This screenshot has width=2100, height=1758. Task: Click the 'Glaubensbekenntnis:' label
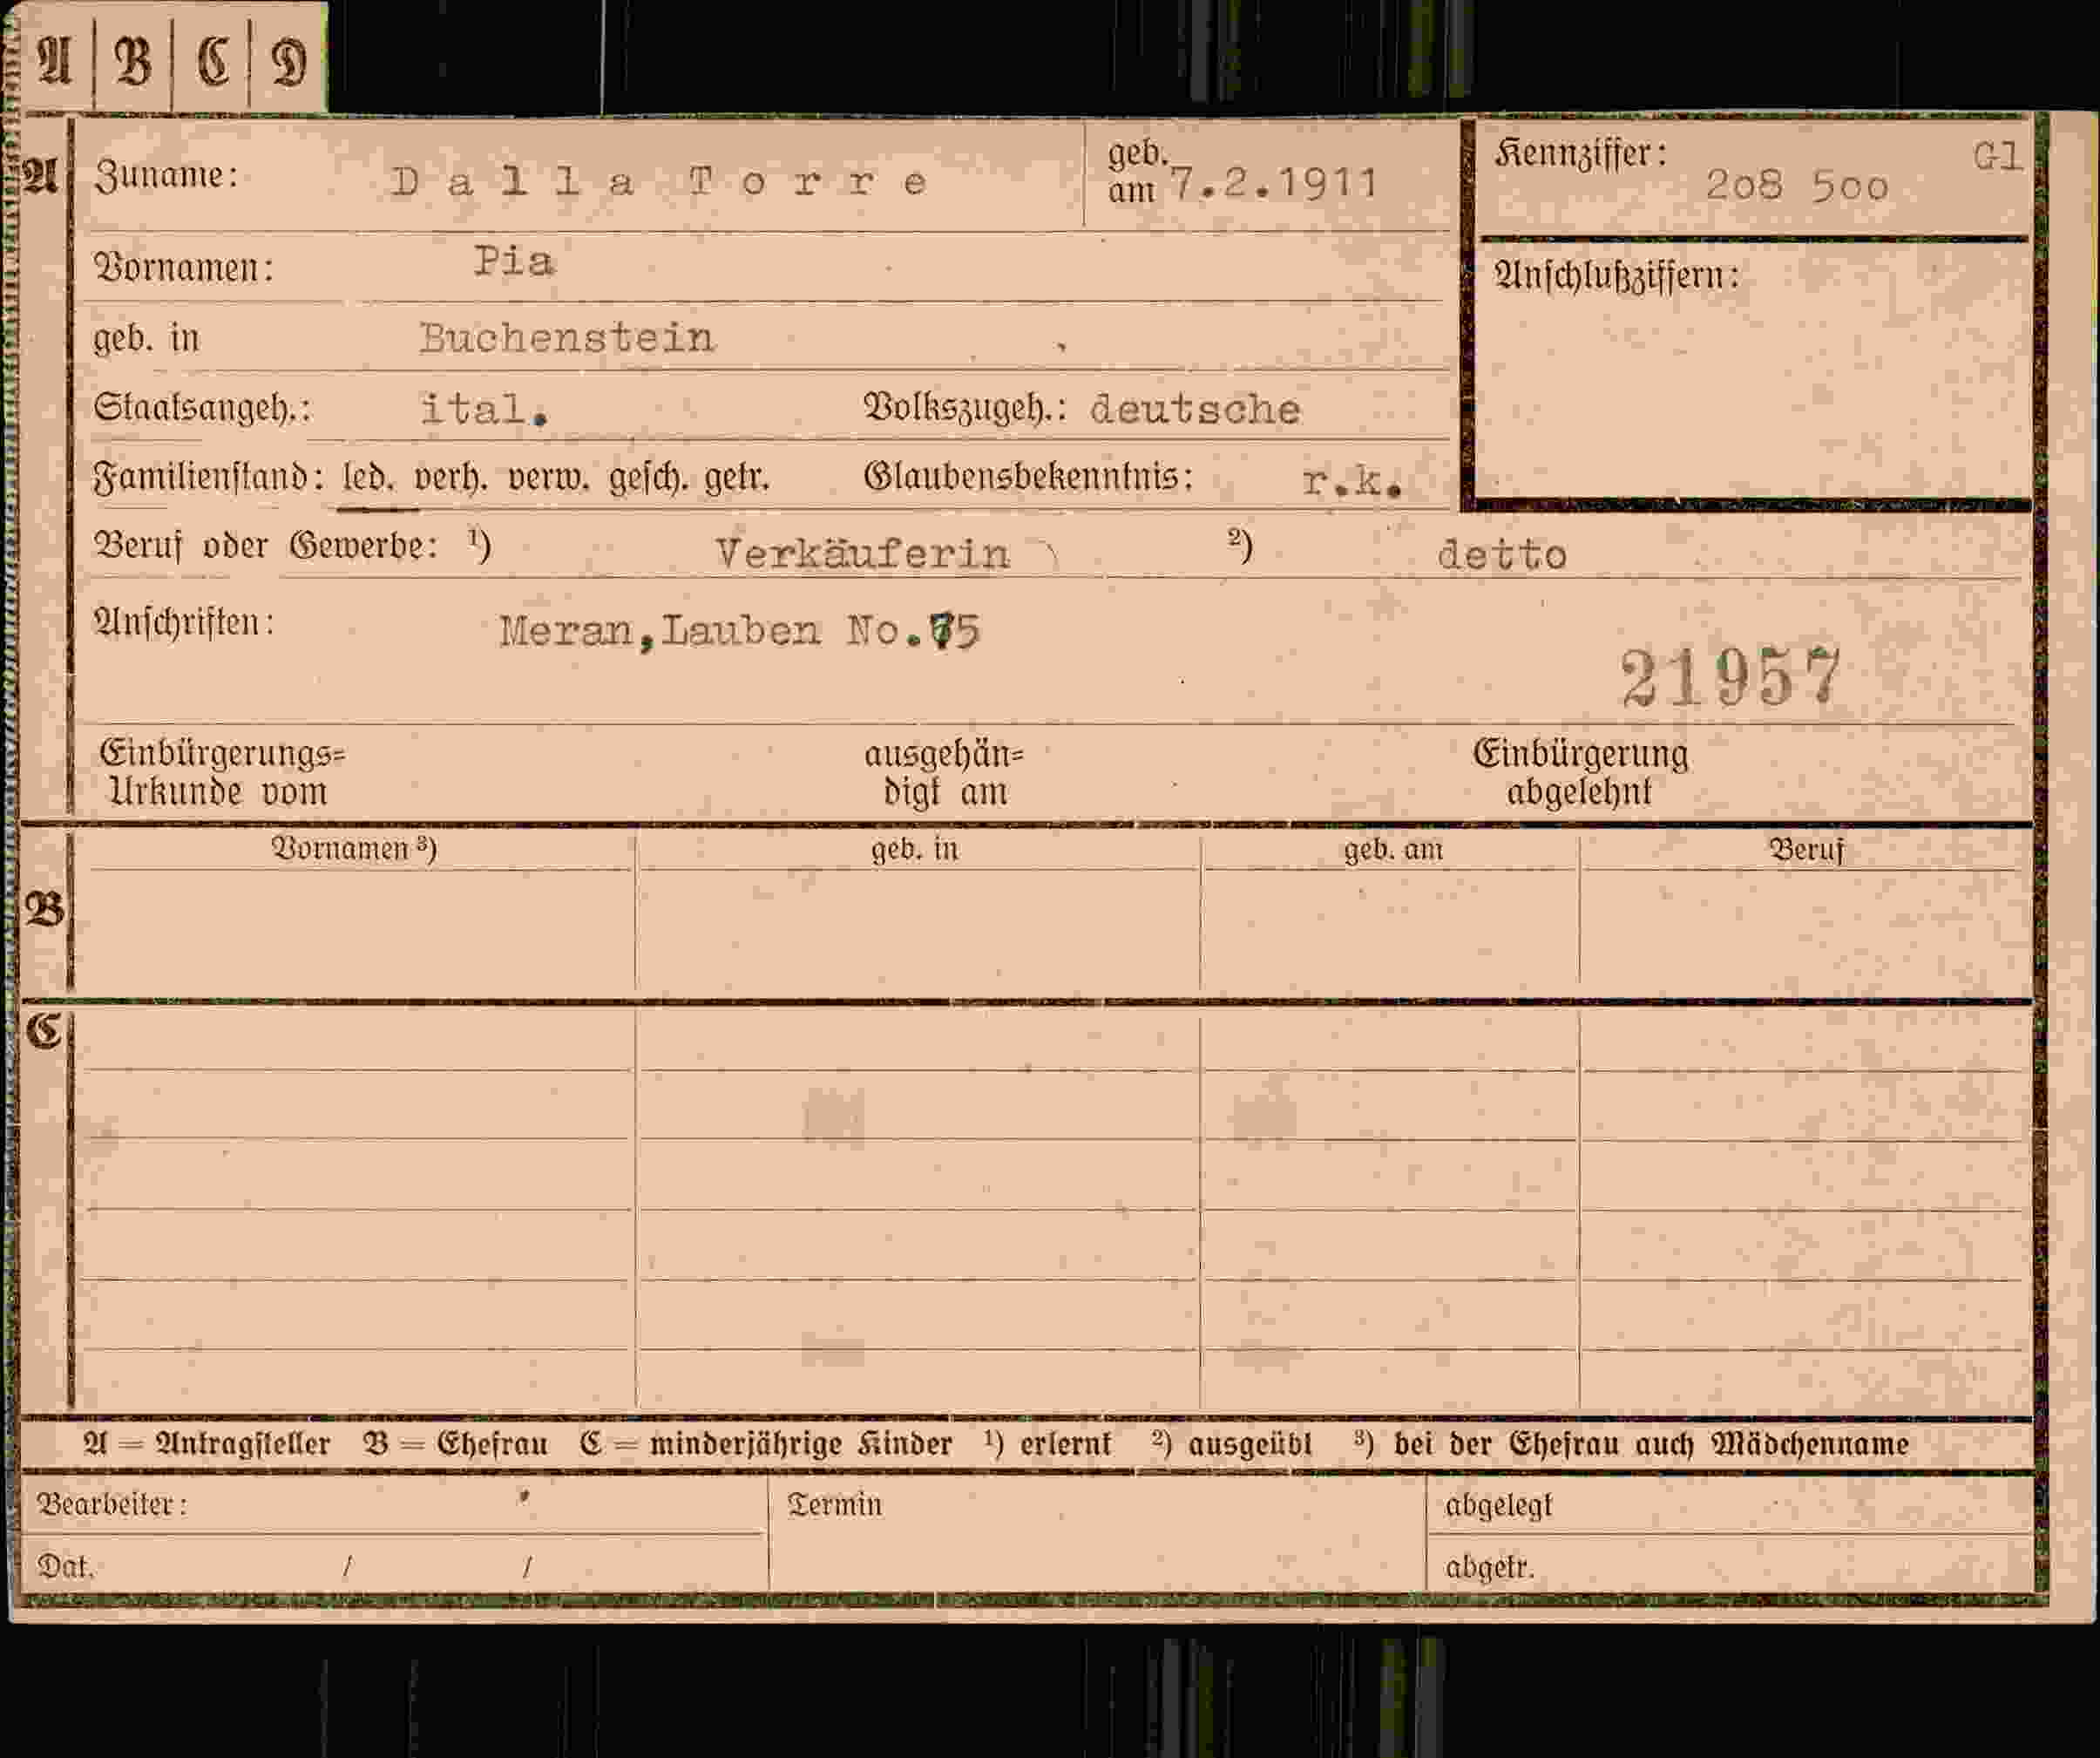(1029, 477)
